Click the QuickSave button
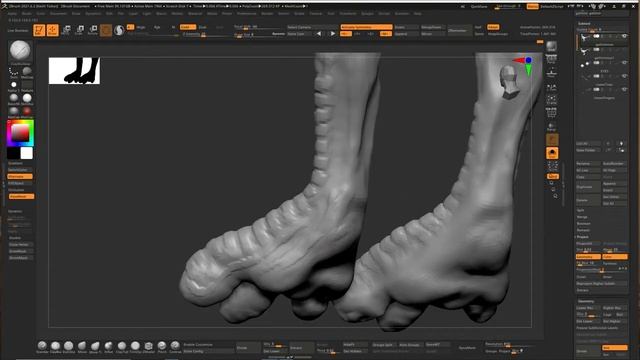 pos(479,7)
